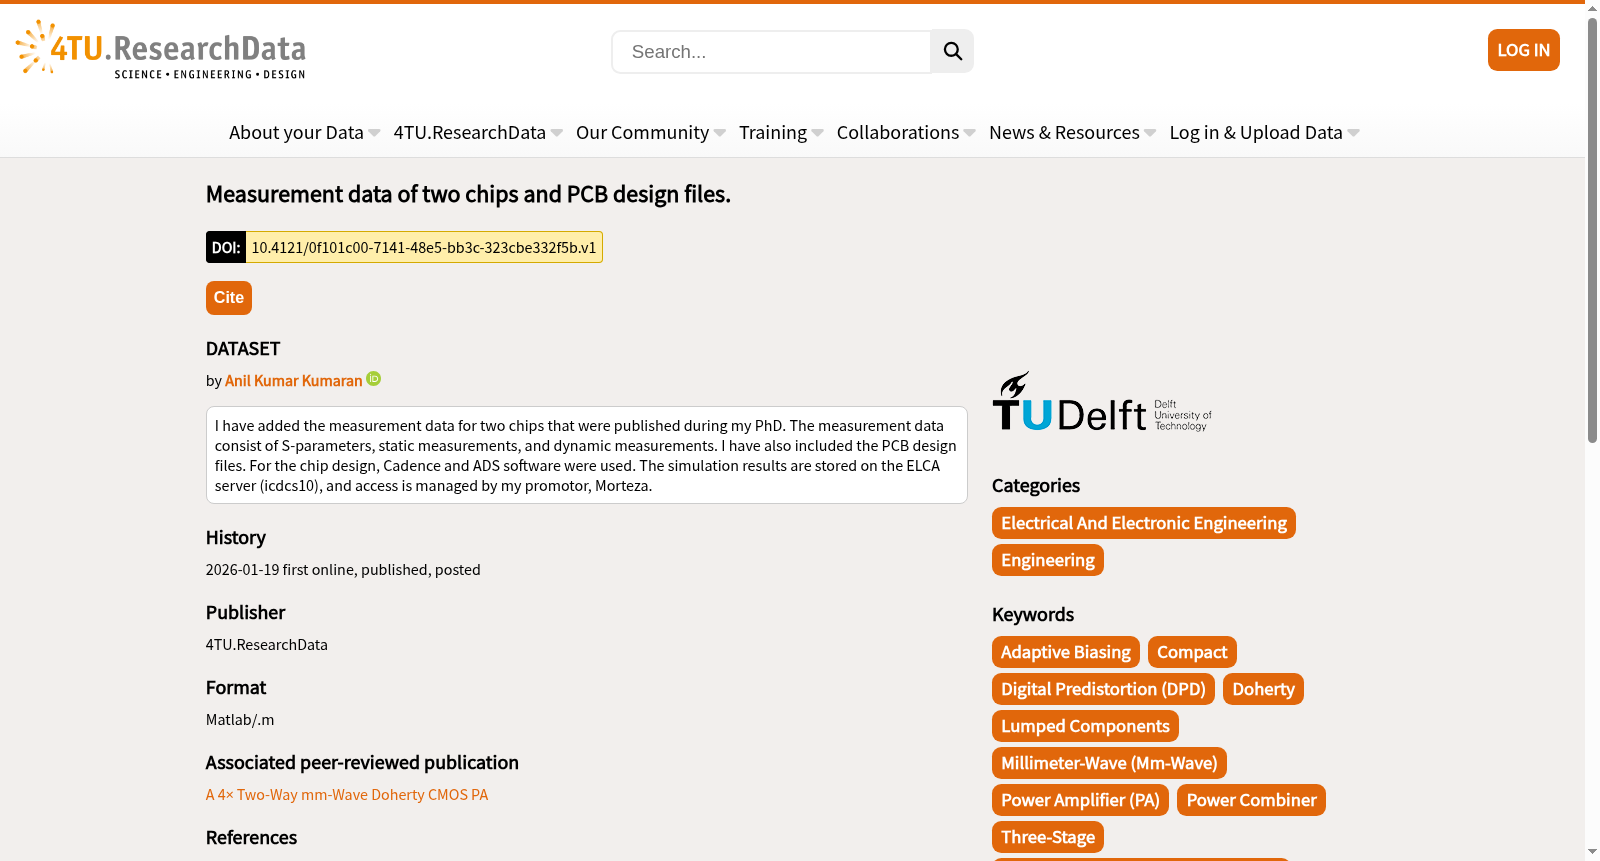Image resolution: width=1600 pixels, height=861 pixels.
Task: Expand the Training menu arrow
Action: click(x=818, y=133)
